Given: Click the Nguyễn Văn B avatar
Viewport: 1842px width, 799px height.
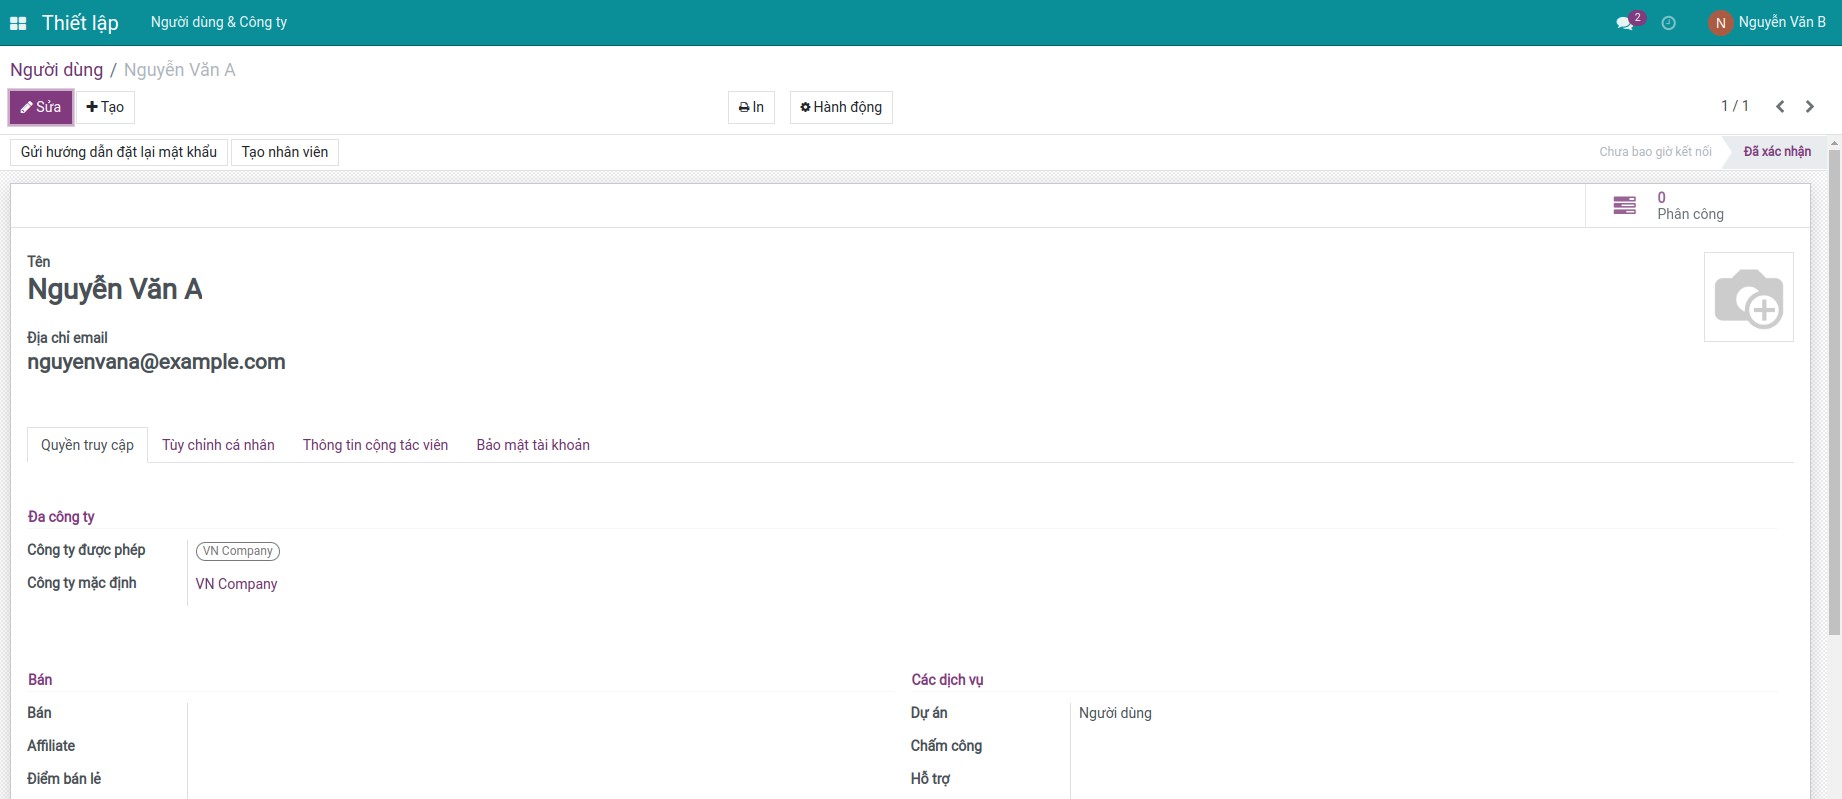Looking at the screenshot, I should (1720, 23).
